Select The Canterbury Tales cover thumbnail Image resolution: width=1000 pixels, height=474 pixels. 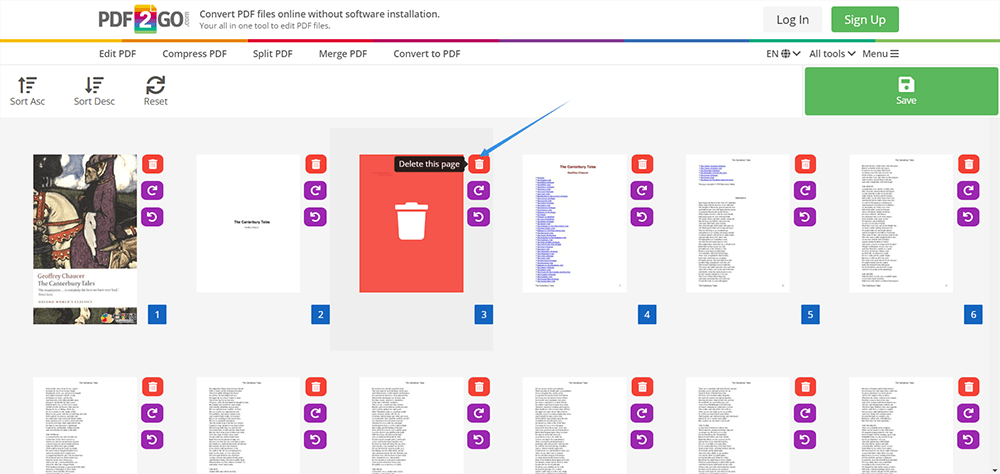point(85,238)
